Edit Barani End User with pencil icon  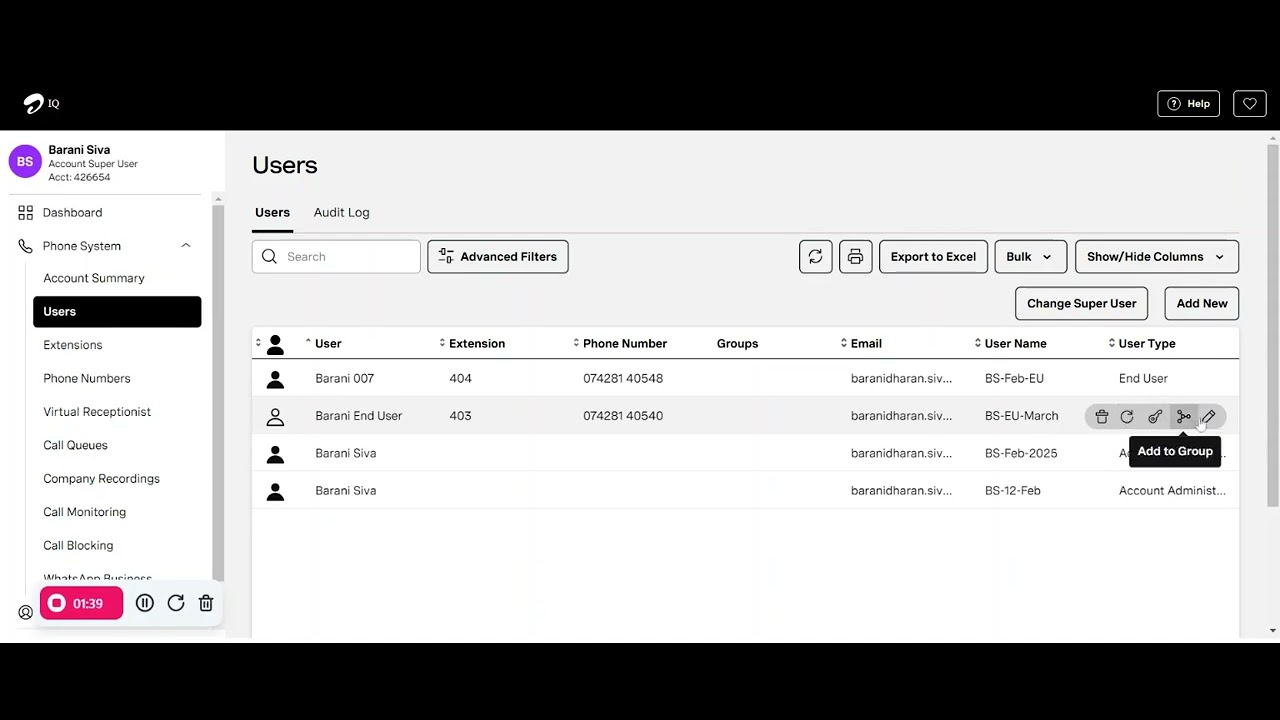coord(1209,417)
